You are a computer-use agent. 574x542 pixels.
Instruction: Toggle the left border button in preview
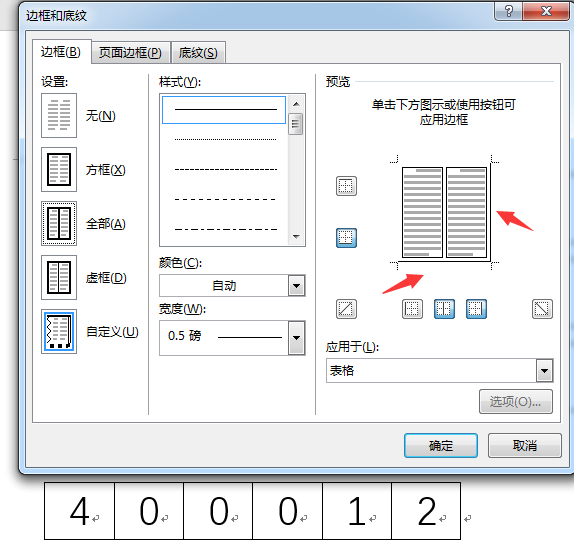[x=412, y=309]
